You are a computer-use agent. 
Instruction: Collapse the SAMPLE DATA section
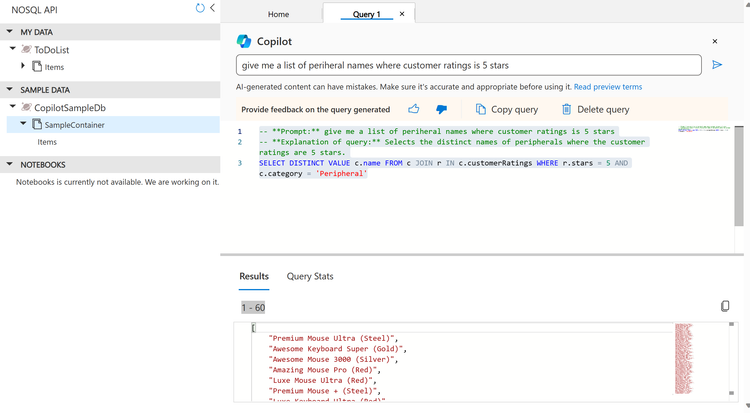(x=10, y=89)
